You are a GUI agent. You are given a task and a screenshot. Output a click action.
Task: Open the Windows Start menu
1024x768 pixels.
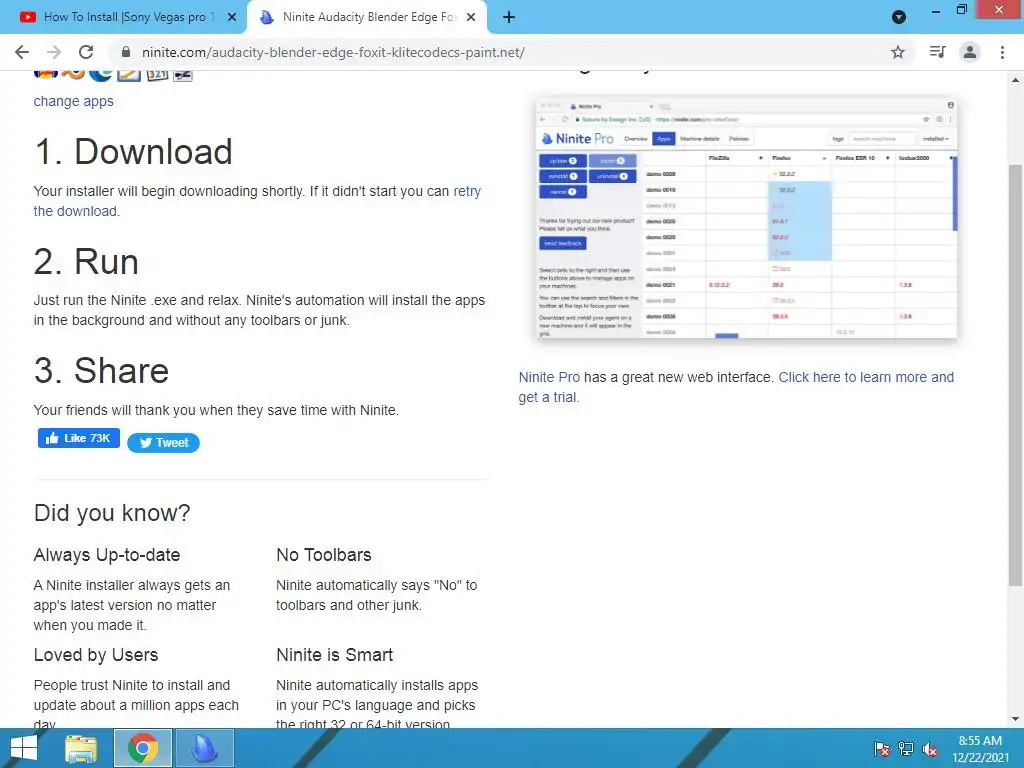(24, 748)
